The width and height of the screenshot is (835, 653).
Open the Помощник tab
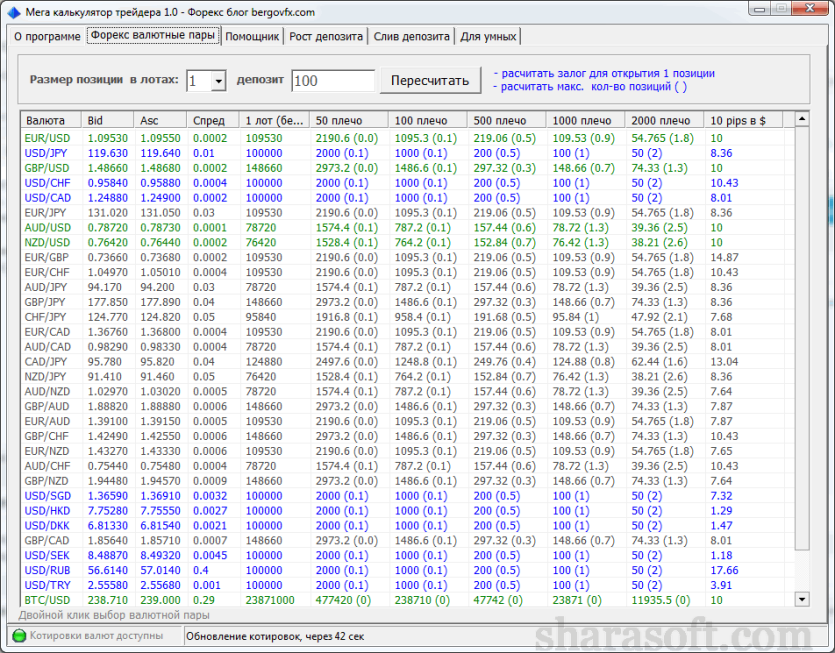coord(252,37)
